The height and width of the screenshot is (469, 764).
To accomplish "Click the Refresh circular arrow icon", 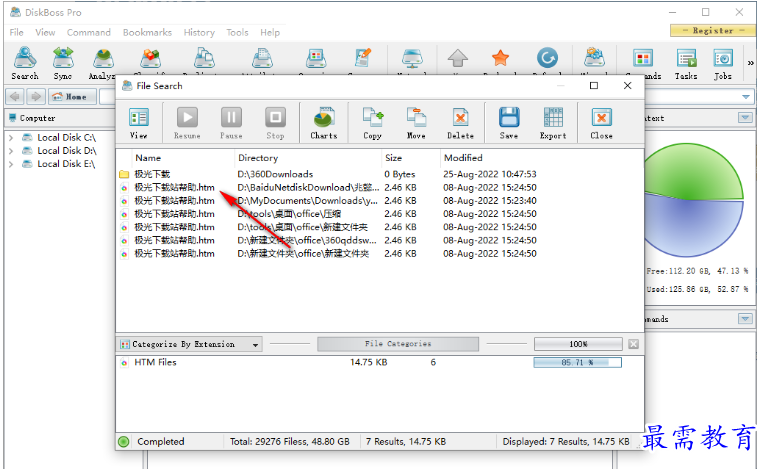I will 547,59.
